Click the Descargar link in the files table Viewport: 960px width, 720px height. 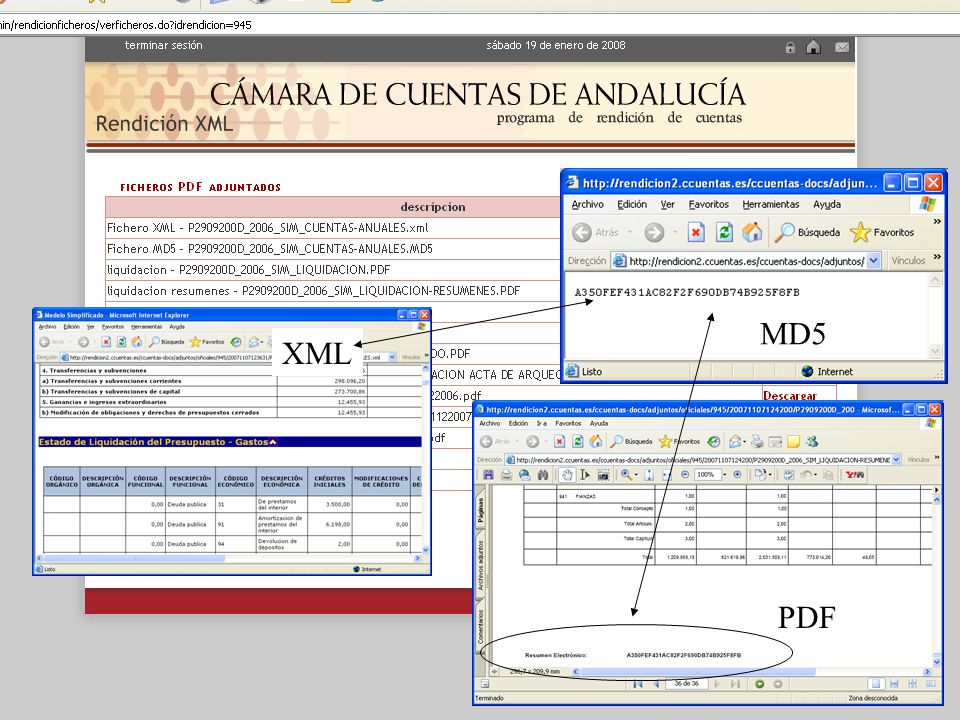pyautogui.click(x=790, y=396)
